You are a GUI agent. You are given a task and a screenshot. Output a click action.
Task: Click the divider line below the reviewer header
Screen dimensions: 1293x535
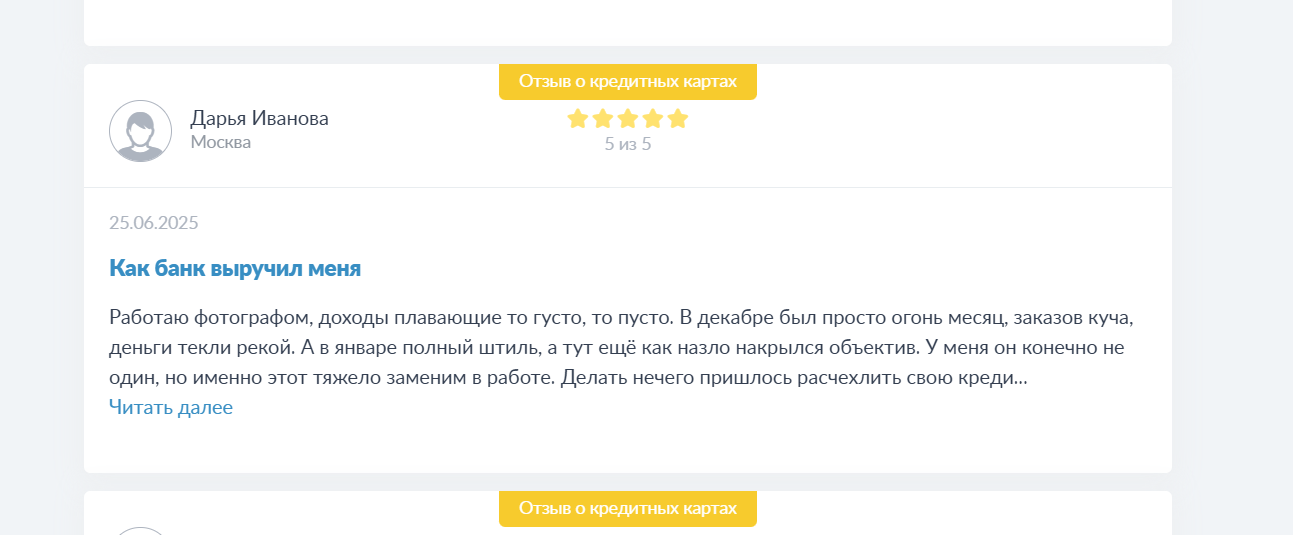coord(628,187)
